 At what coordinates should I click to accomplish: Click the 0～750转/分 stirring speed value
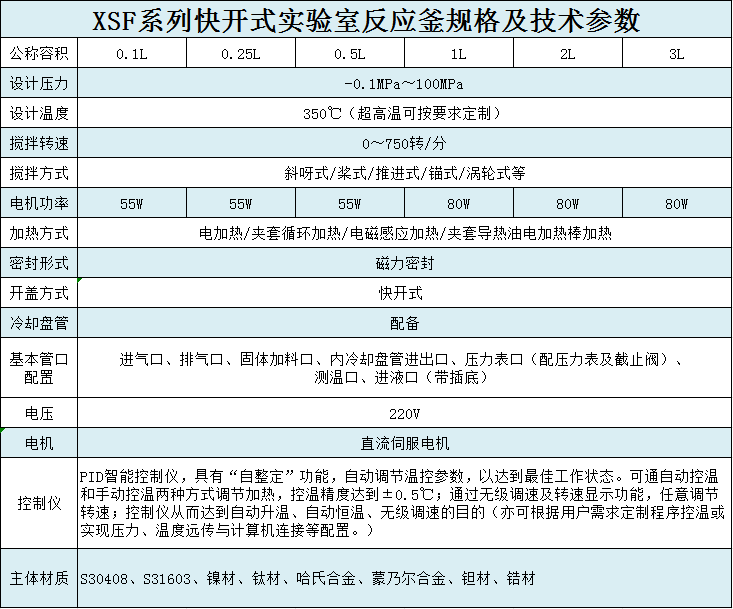click(404, 143)
